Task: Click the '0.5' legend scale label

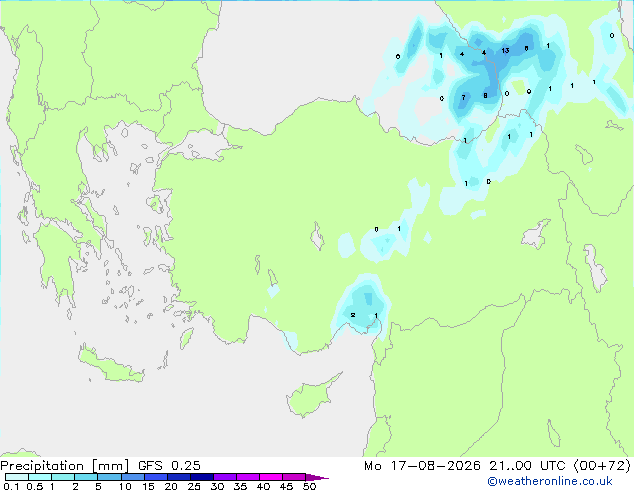Action: tap(34, 486)
